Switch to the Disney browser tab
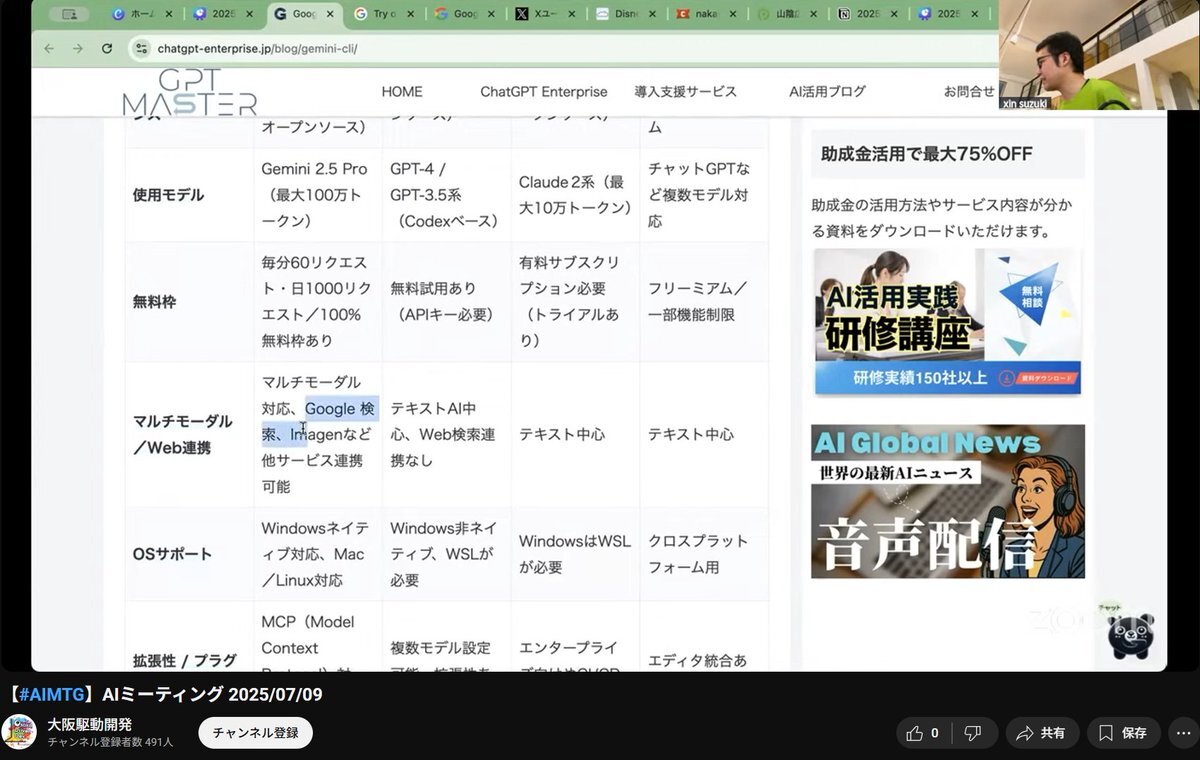Viewport: 1200px width, 760px height. point(625,14)
